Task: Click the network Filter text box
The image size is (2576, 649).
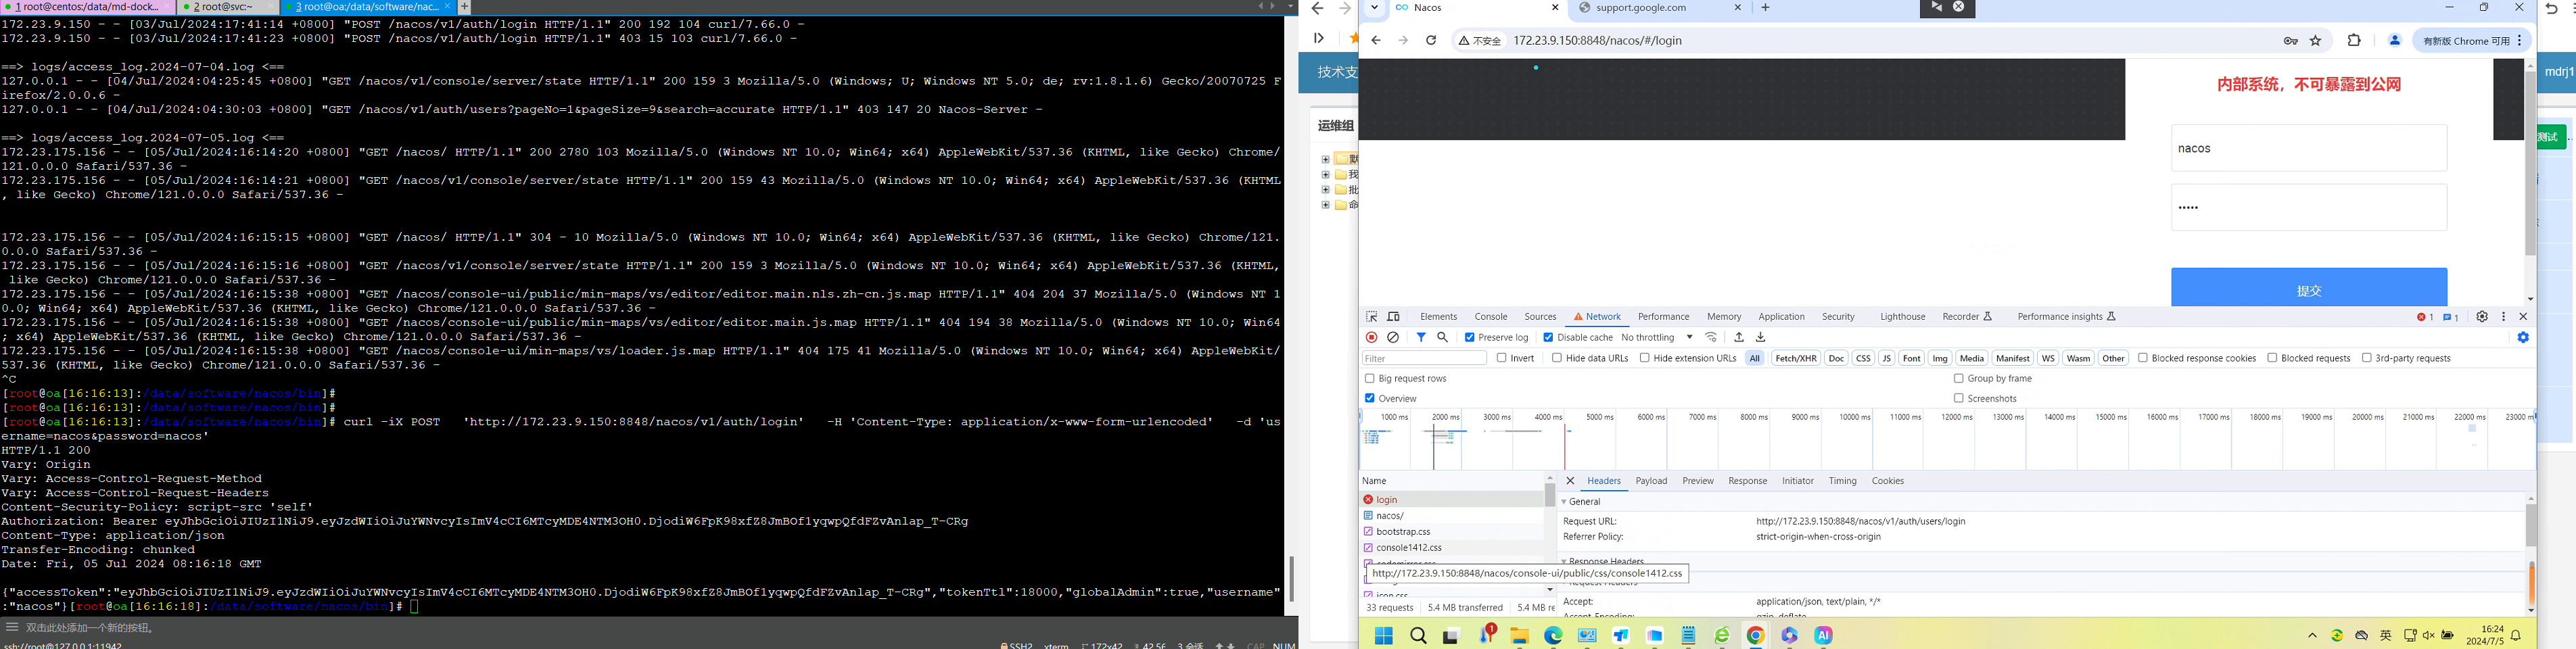Action: pyautogui.click(x=1424, y=358)
